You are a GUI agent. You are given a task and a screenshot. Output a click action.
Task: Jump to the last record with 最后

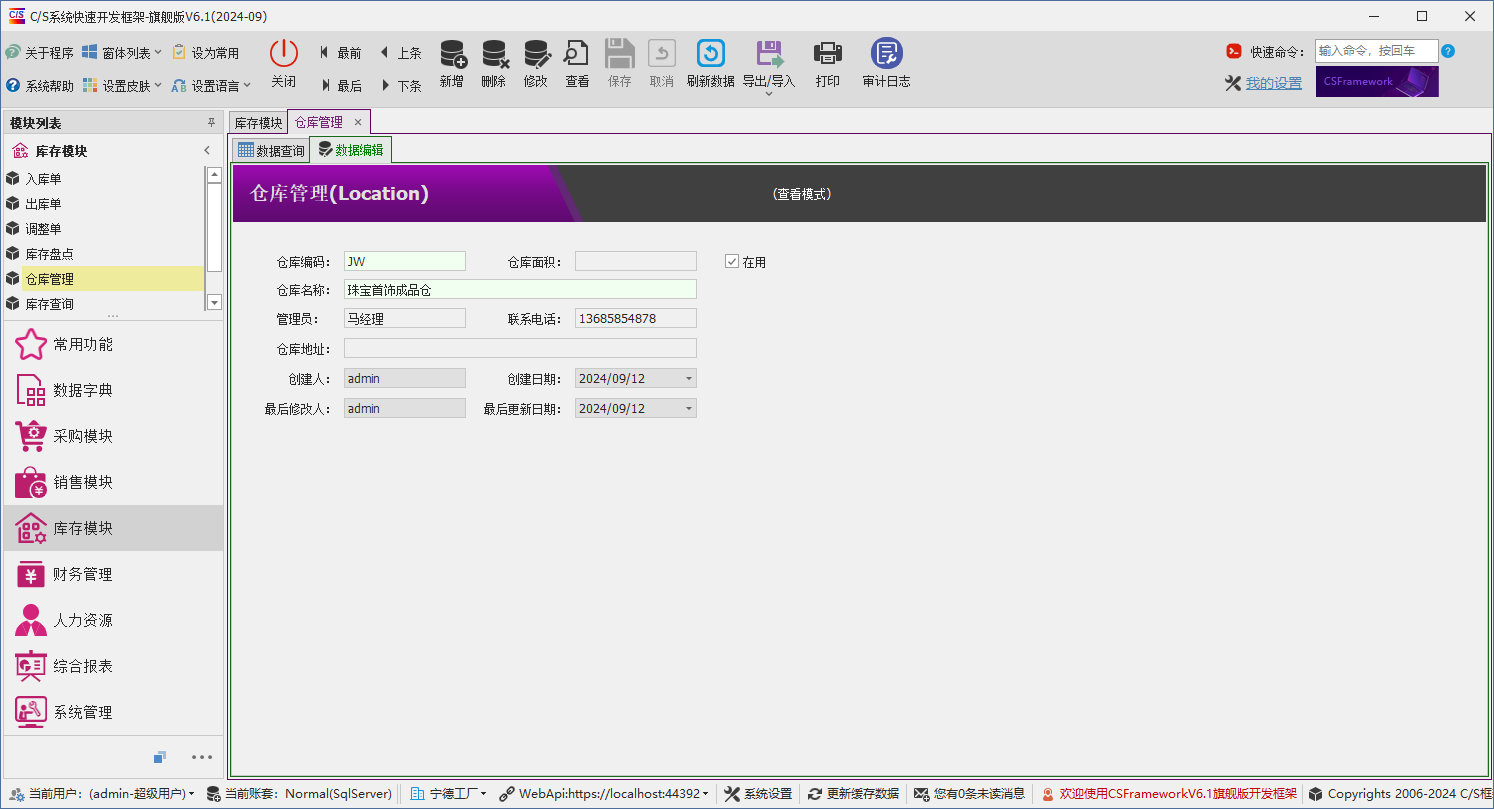tap(341, 86)
